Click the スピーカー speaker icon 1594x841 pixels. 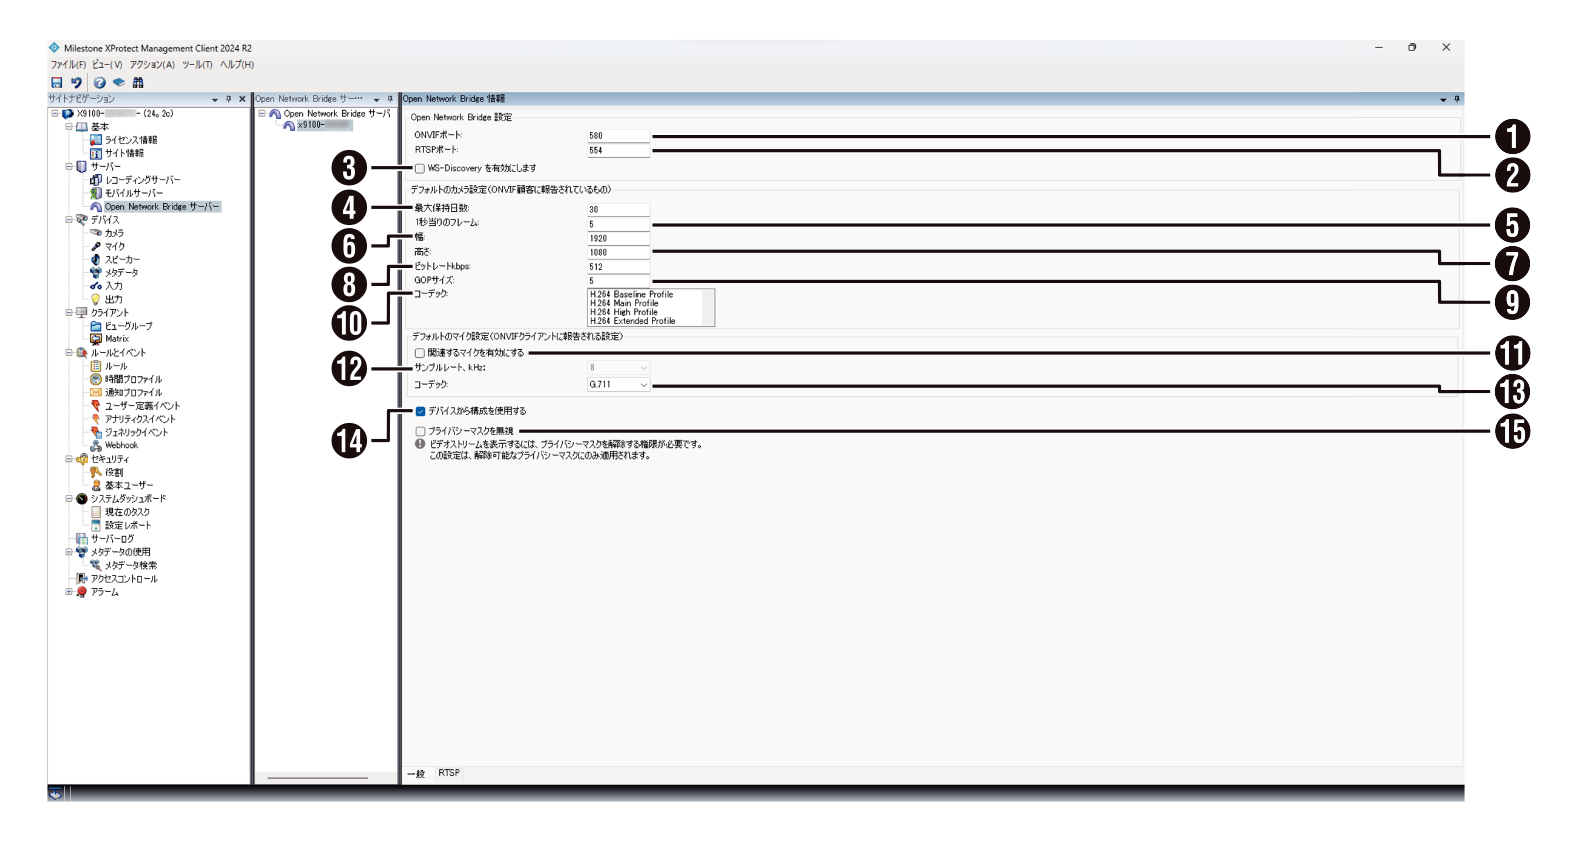pyautogui.click(x=96, y=259)
